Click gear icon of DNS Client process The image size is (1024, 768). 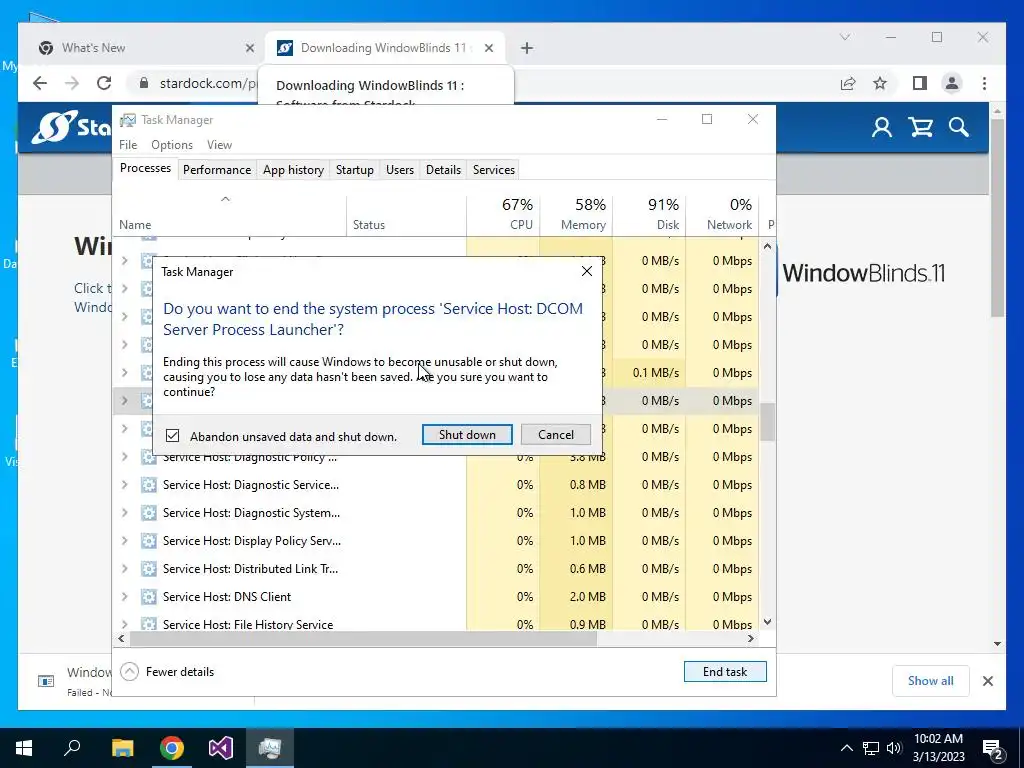149,597
